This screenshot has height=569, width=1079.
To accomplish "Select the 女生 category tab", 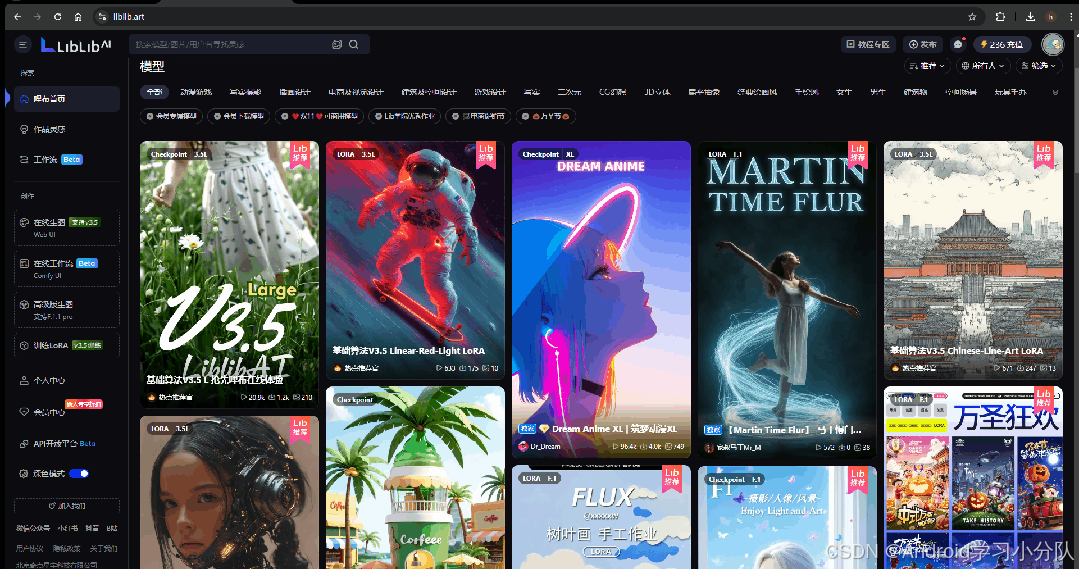I will click(843, 92).
